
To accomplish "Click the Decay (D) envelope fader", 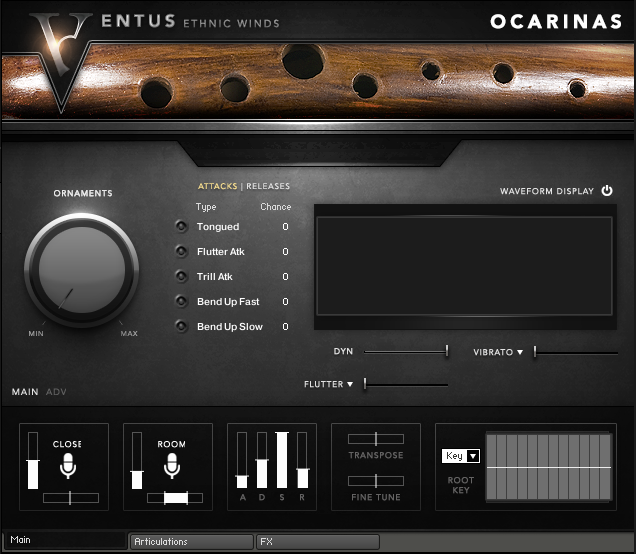I will pos(262,460).
